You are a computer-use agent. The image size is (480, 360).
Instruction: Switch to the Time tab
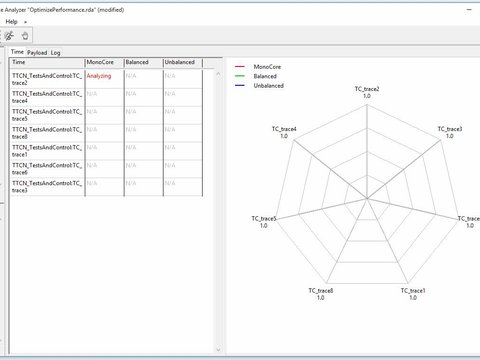pyautogui.click(x=17, y=52)
